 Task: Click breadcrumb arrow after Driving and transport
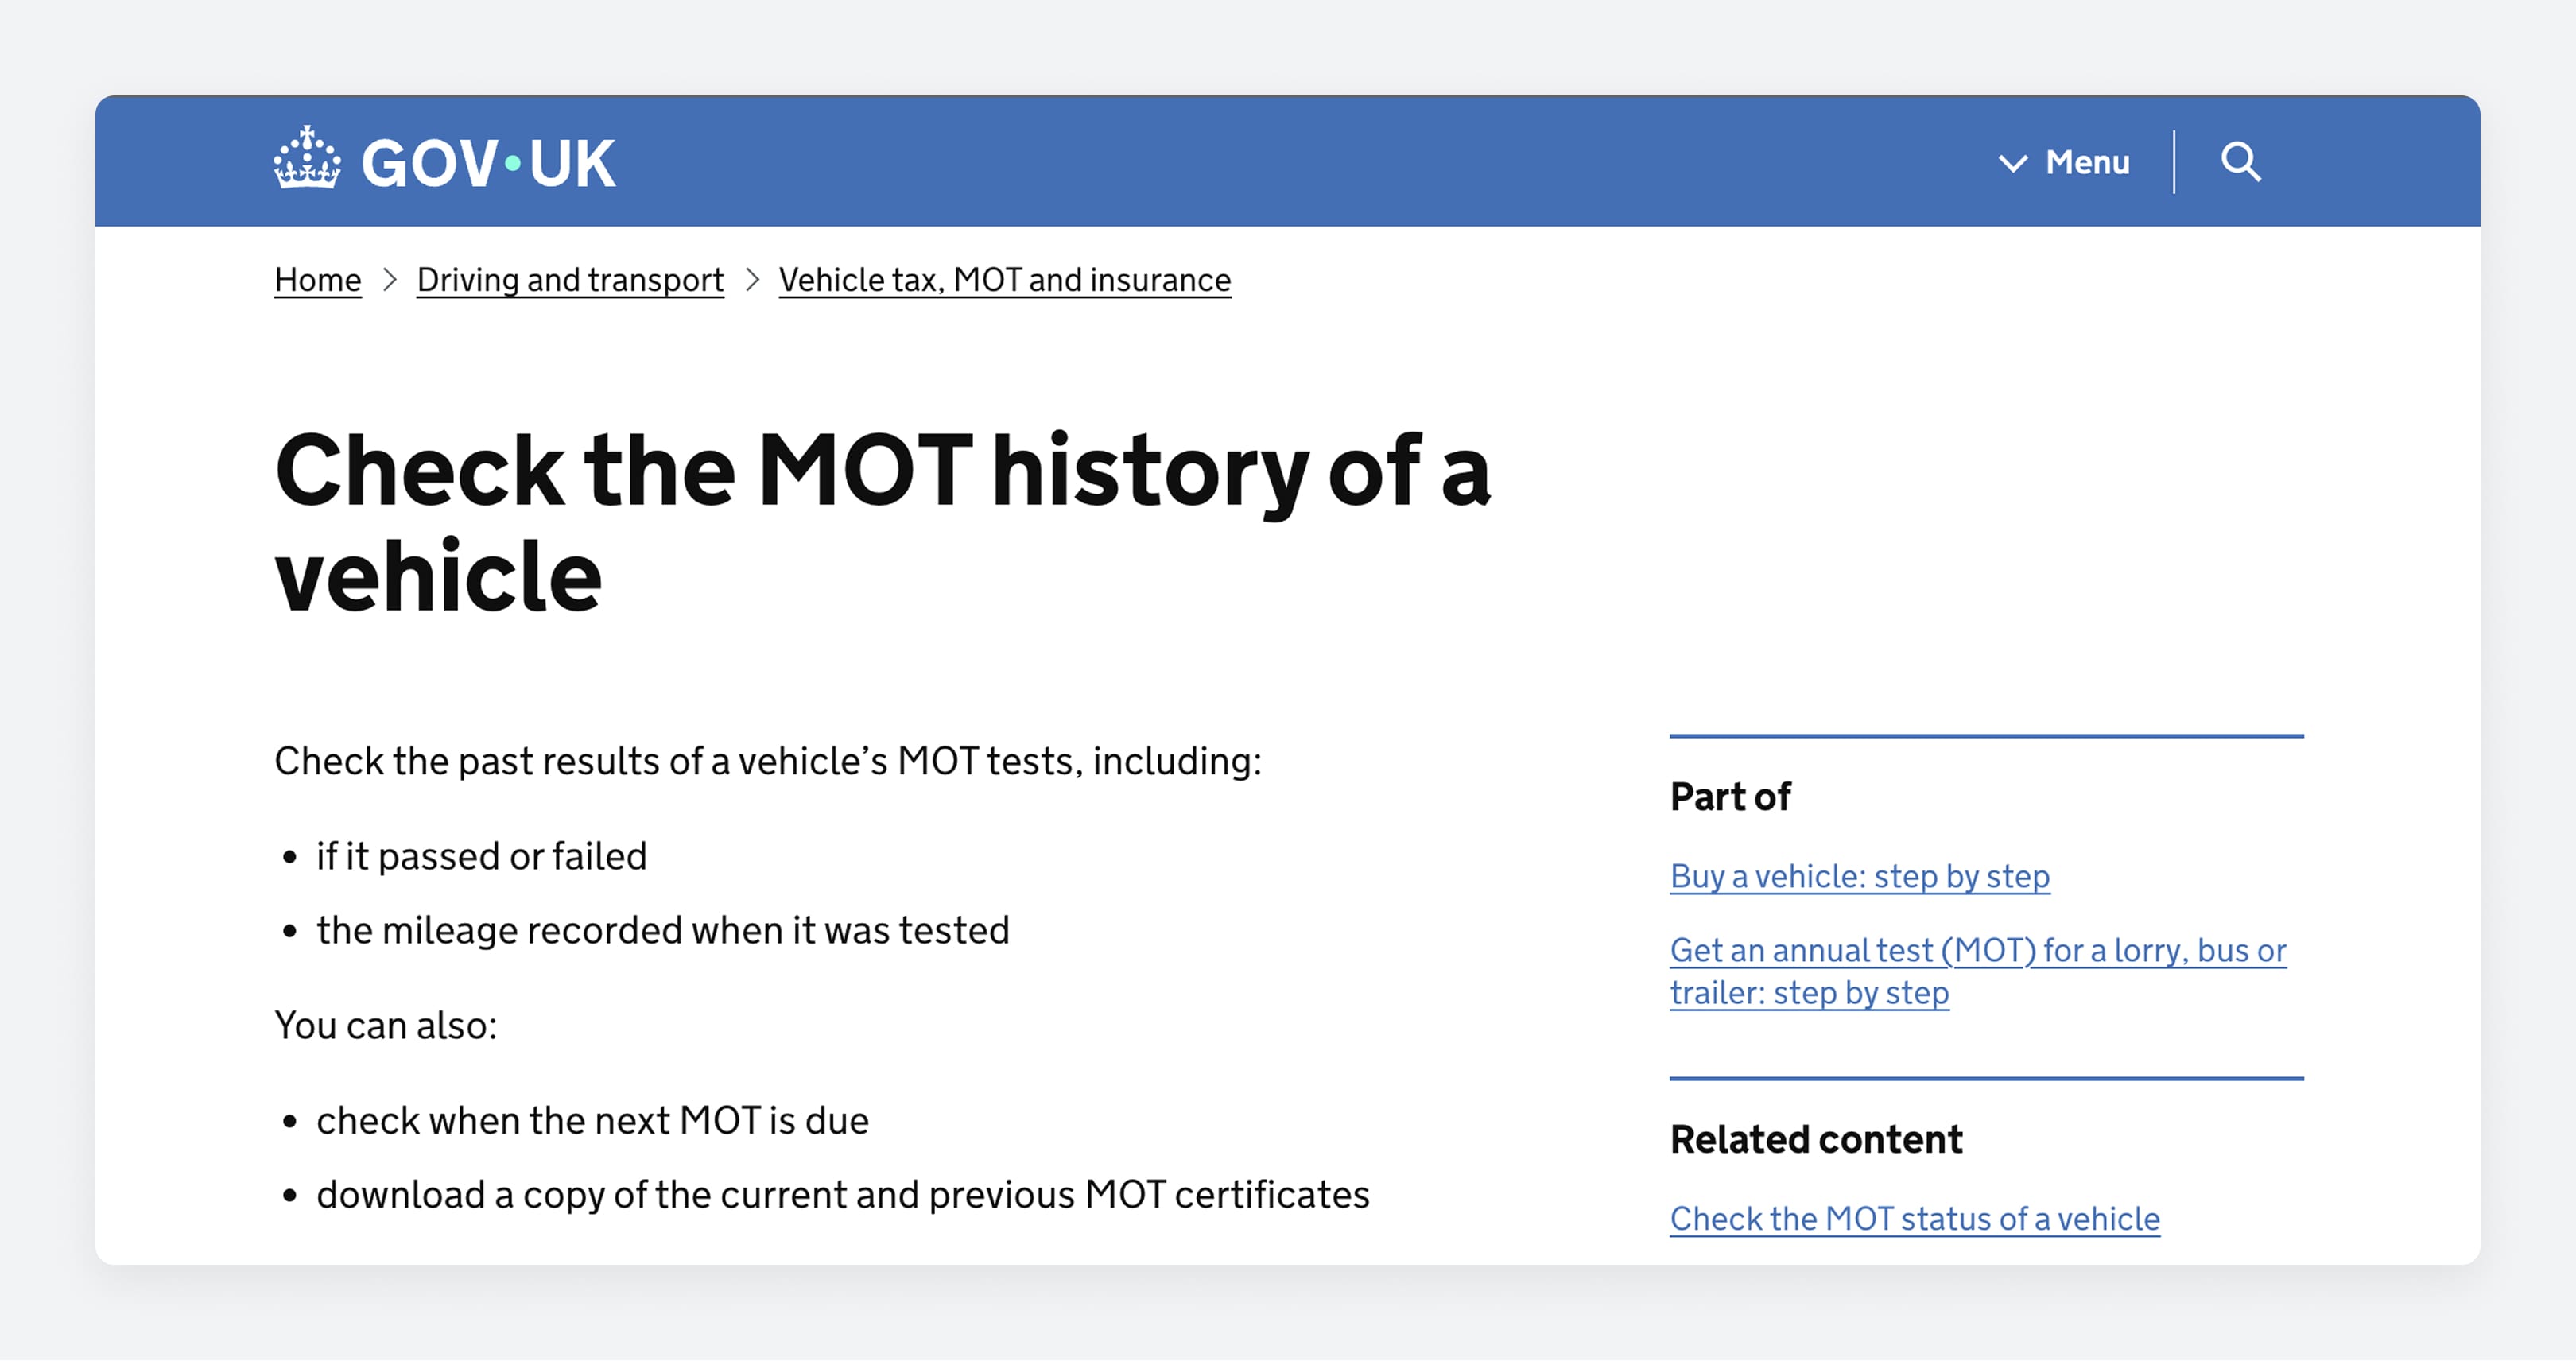pyautogui.click(x=752, y=280)
